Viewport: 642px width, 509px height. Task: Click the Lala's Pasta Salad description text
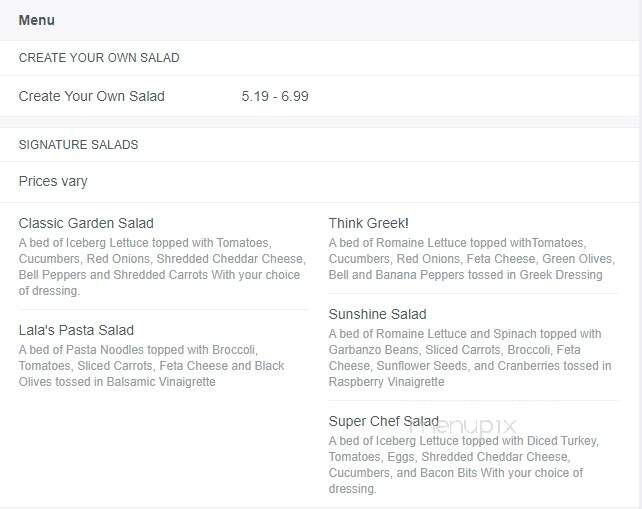click(151, 366)
